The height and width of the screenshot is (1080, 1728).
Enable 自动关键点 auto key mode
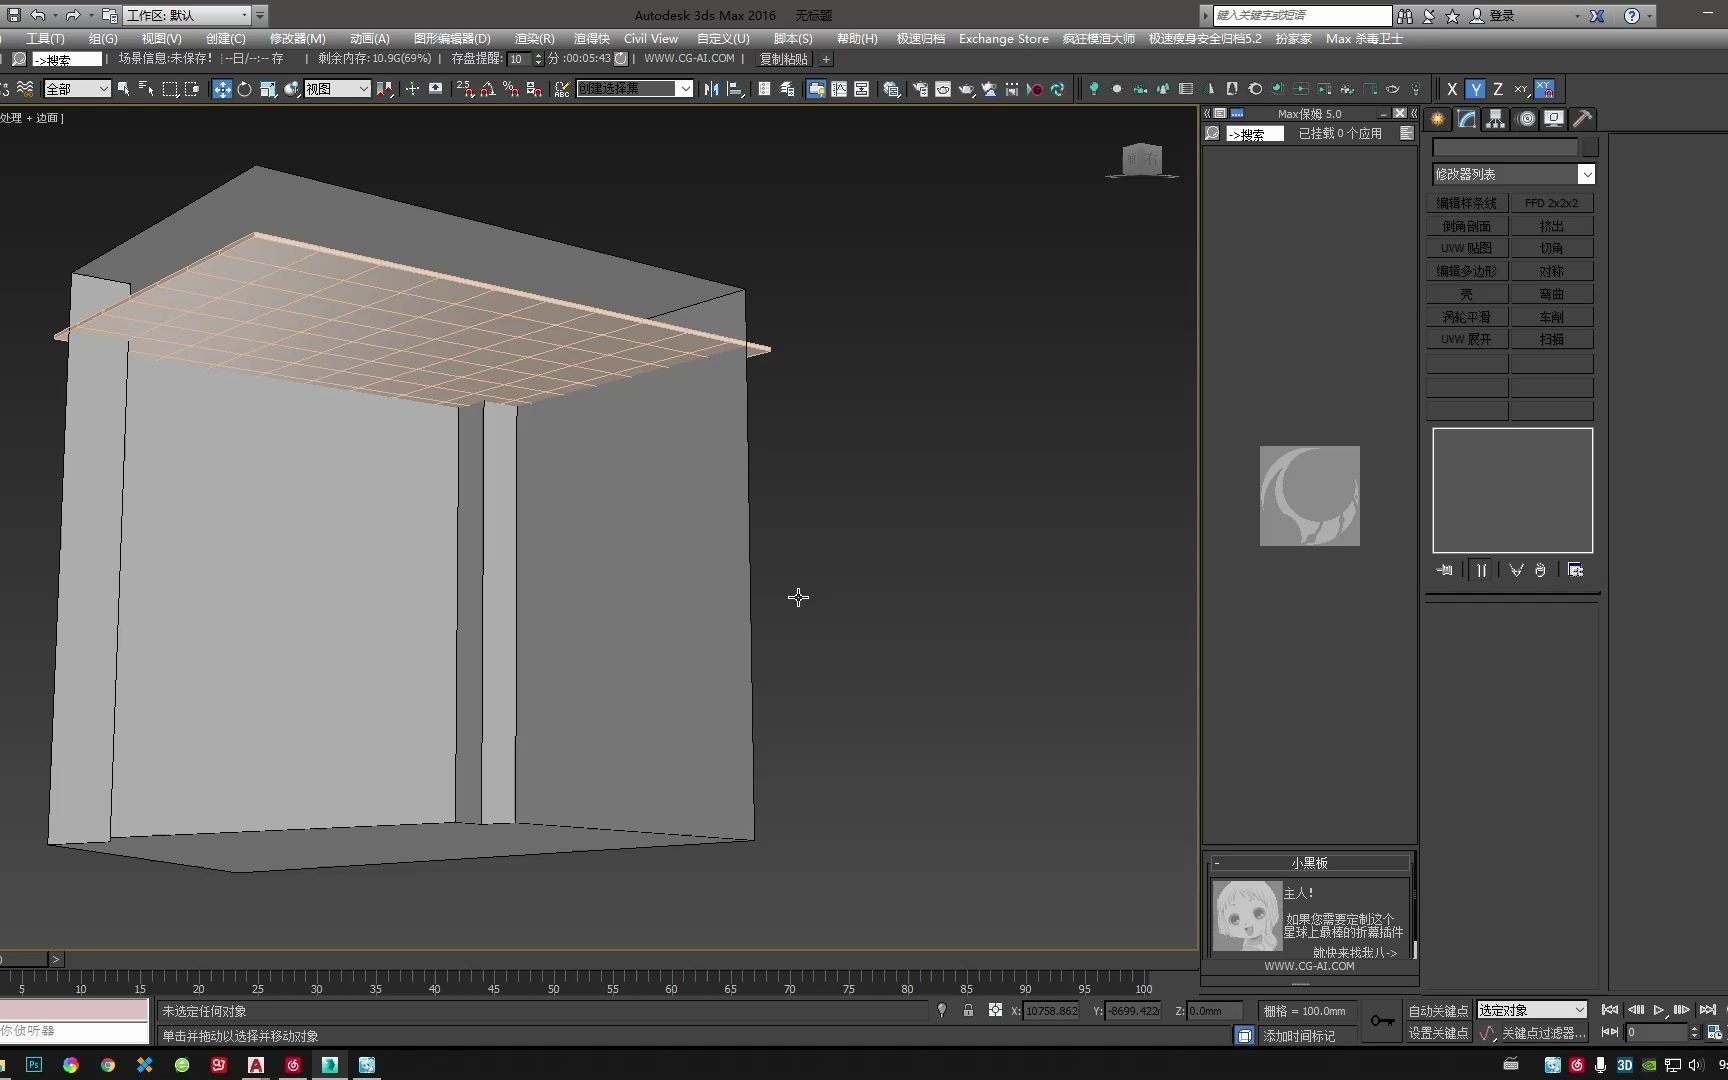[x=1439, y=1010]
